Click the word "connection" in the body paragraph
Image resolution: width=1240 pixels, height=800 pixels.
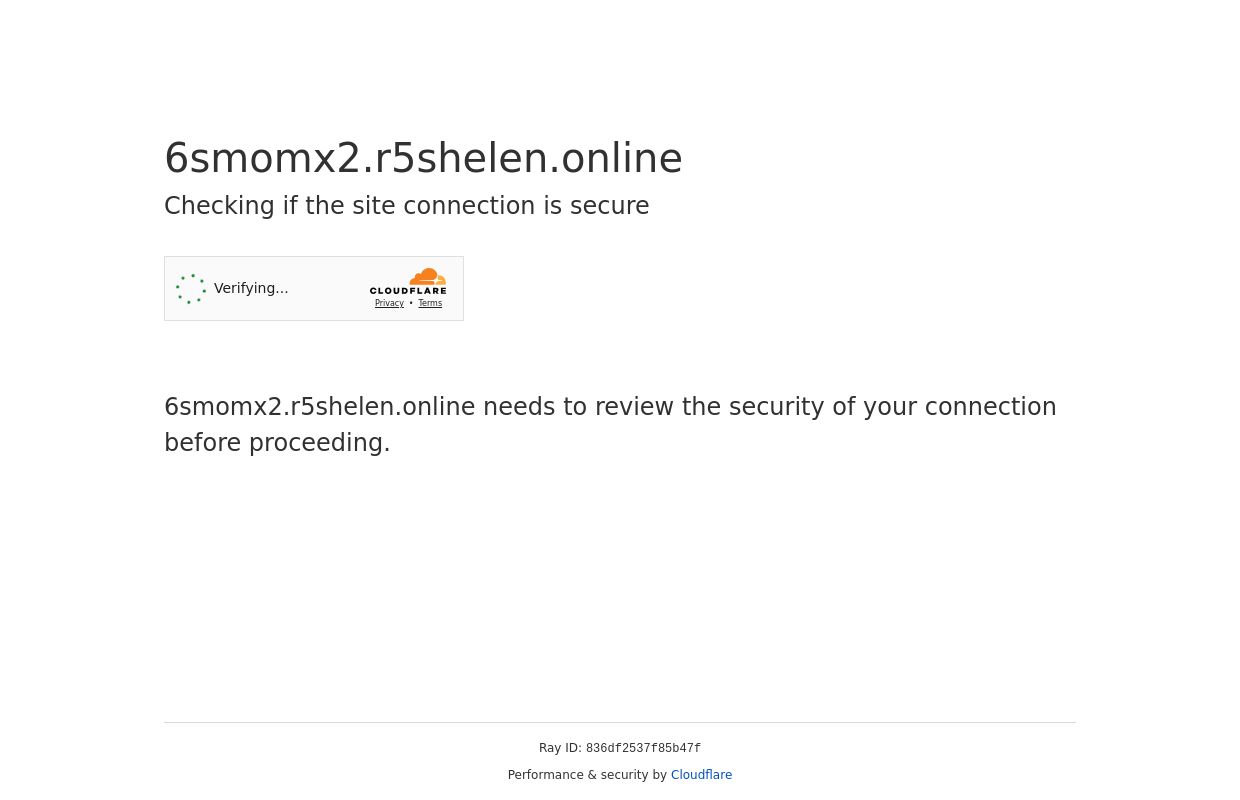(990, 407)
